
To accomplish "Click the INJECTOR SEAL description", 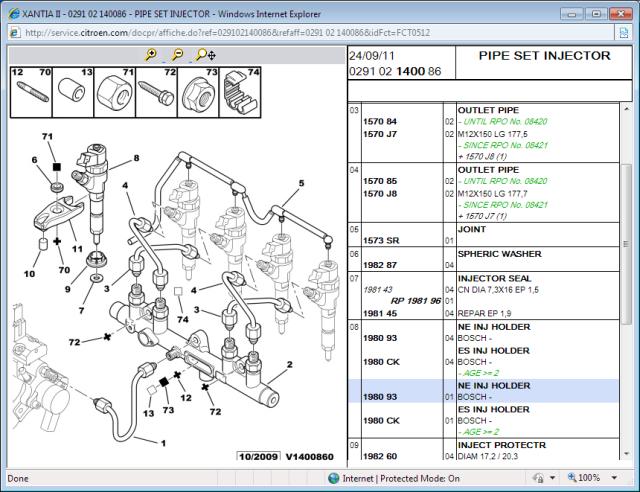I will [494, 278].
